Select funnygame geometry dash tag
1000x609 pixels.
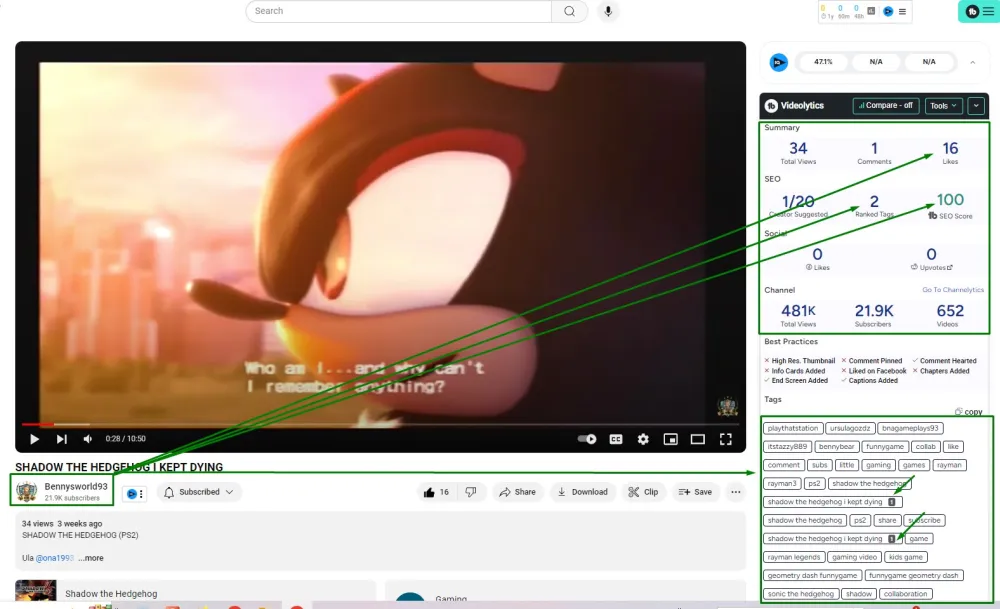point(913,575)
